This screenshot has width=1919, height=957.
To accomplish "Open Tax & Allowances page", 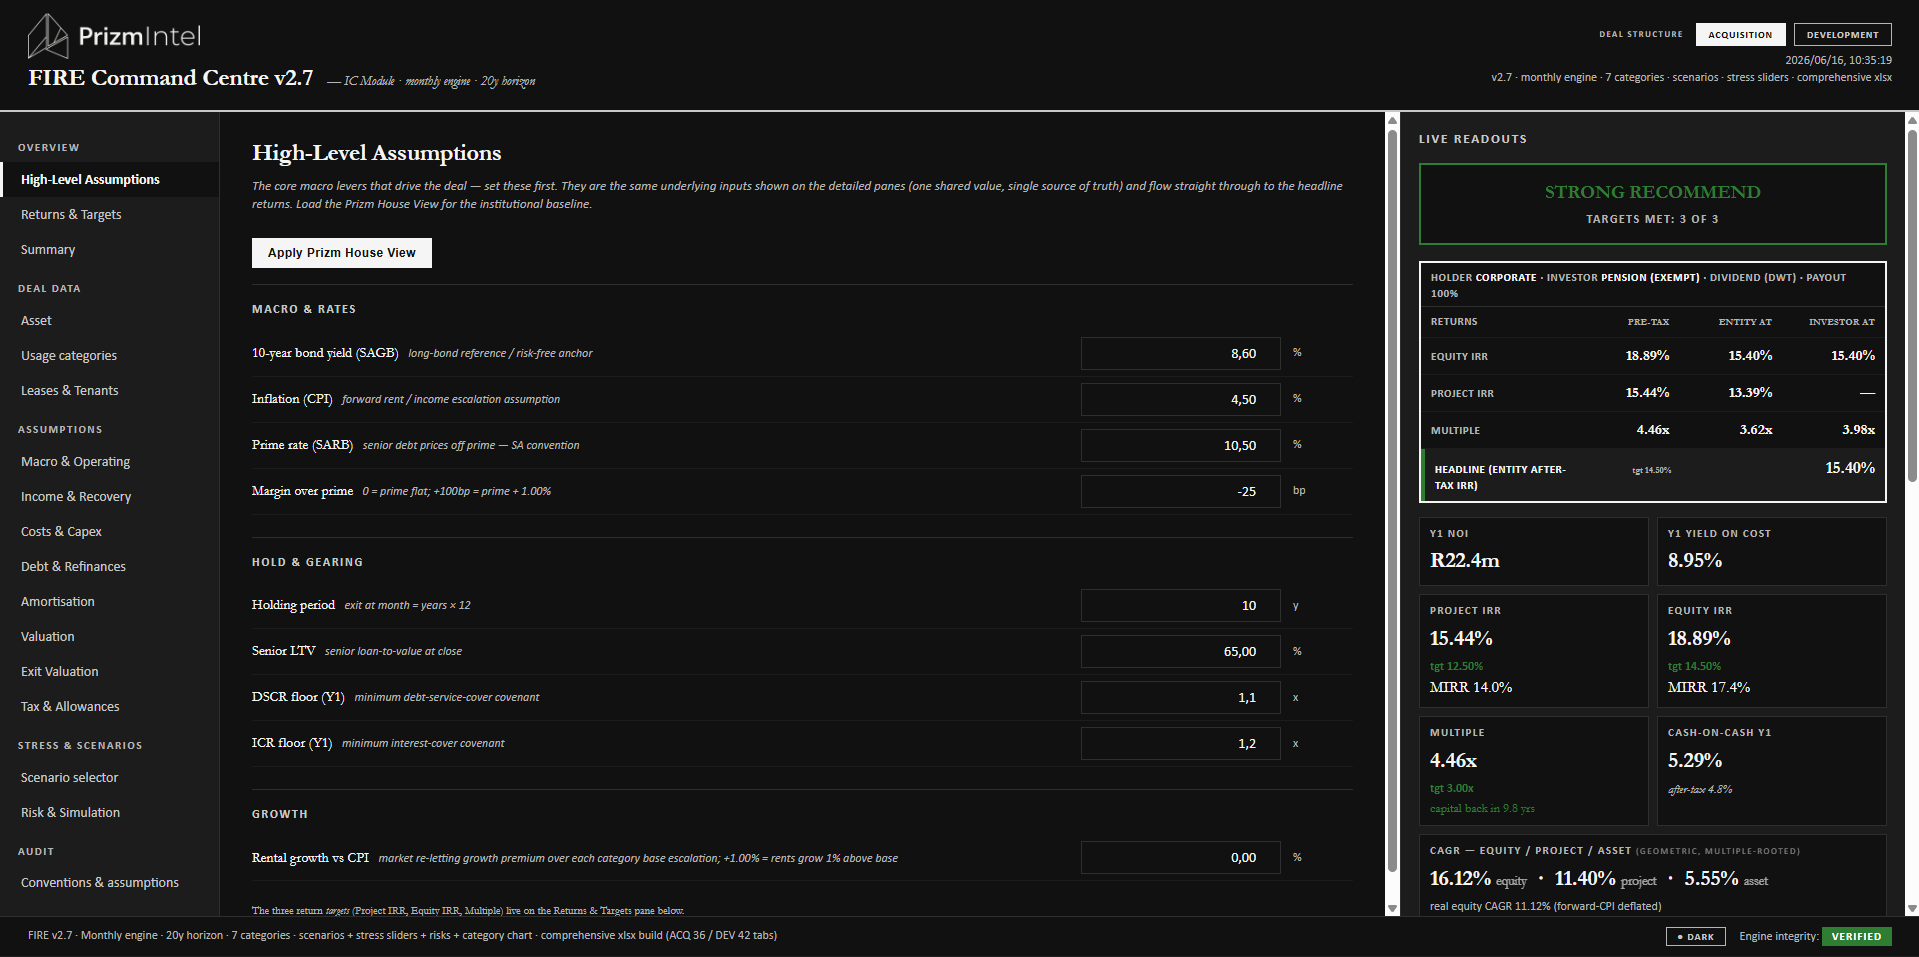I will [109, 707].
